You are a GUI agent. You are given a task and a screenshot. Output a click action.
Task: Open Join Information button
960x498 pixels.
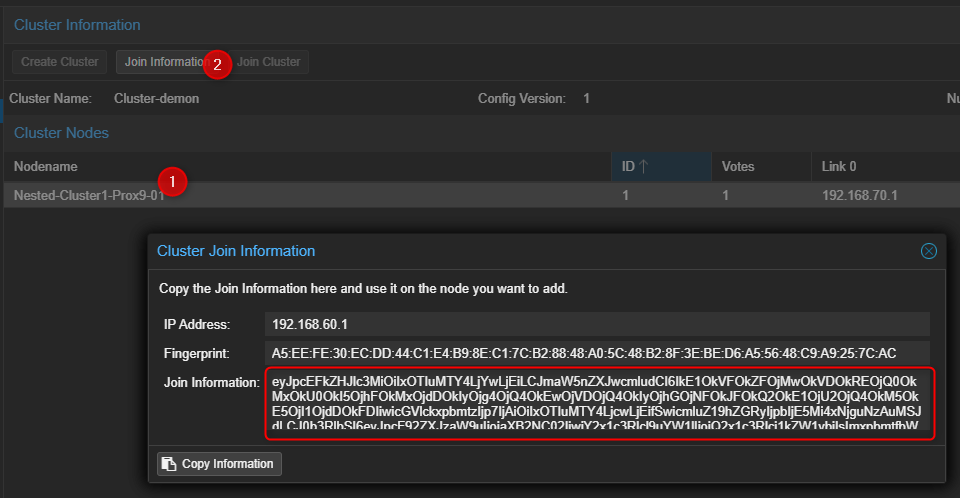pos(167,62)
